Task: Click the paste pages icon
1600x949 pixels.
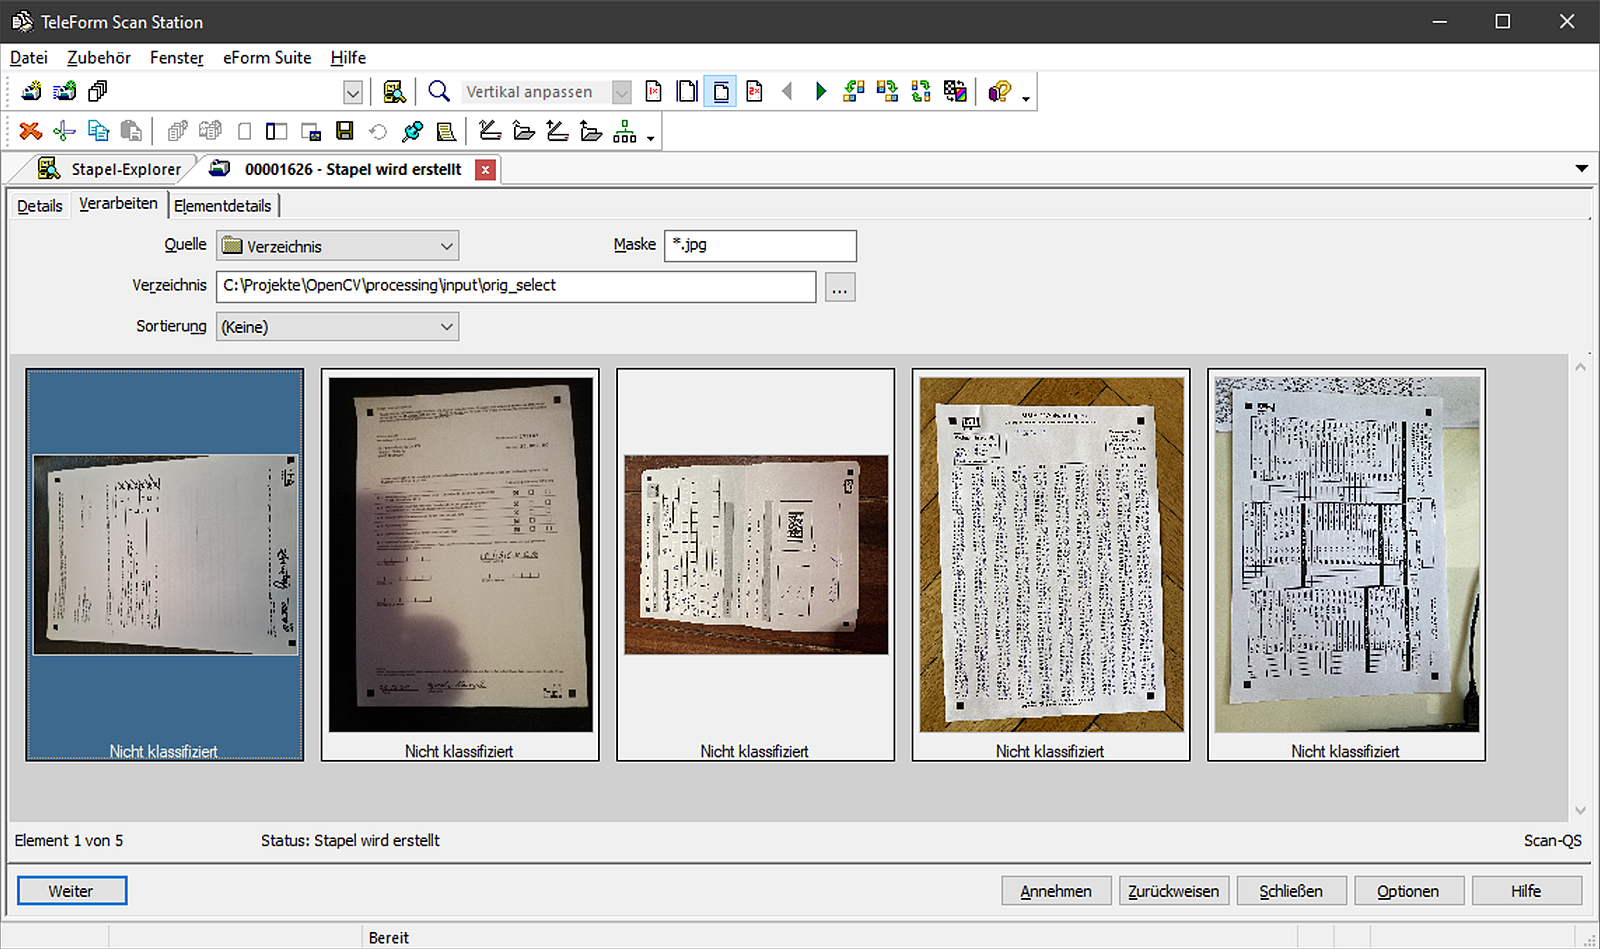Action: (x=130, y=131)
